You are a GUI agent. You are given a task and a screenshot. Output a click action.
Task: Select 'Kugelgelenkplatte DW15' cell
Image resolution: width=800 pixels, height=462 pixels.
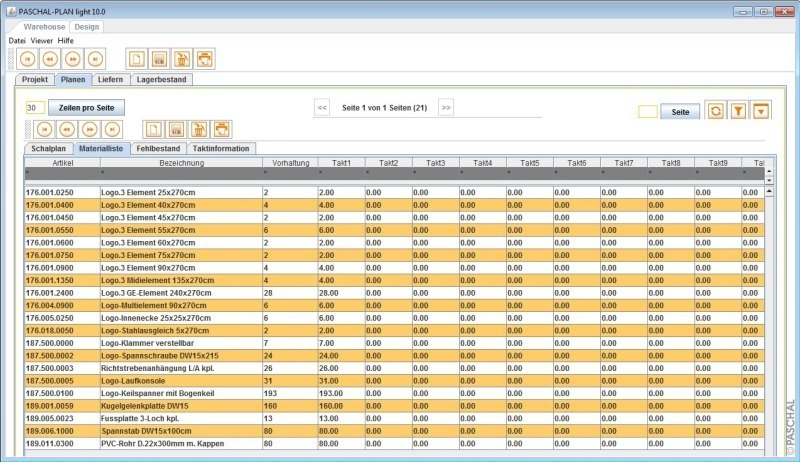182,406
